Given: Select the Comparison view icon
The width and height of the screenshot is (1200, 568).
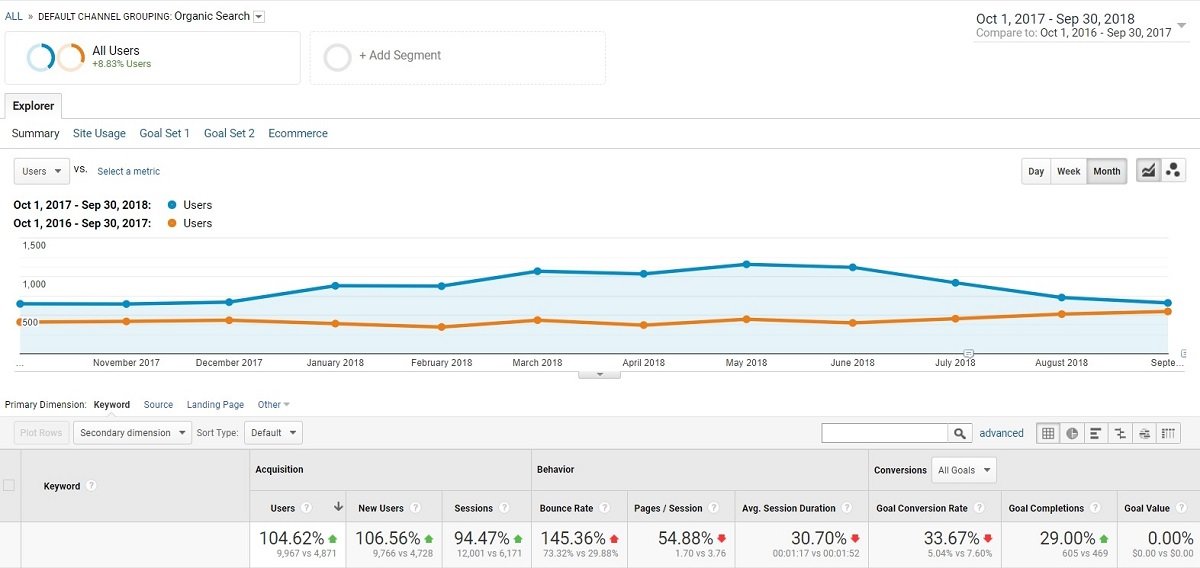Looking at the screenshot, I should 1120,433.
